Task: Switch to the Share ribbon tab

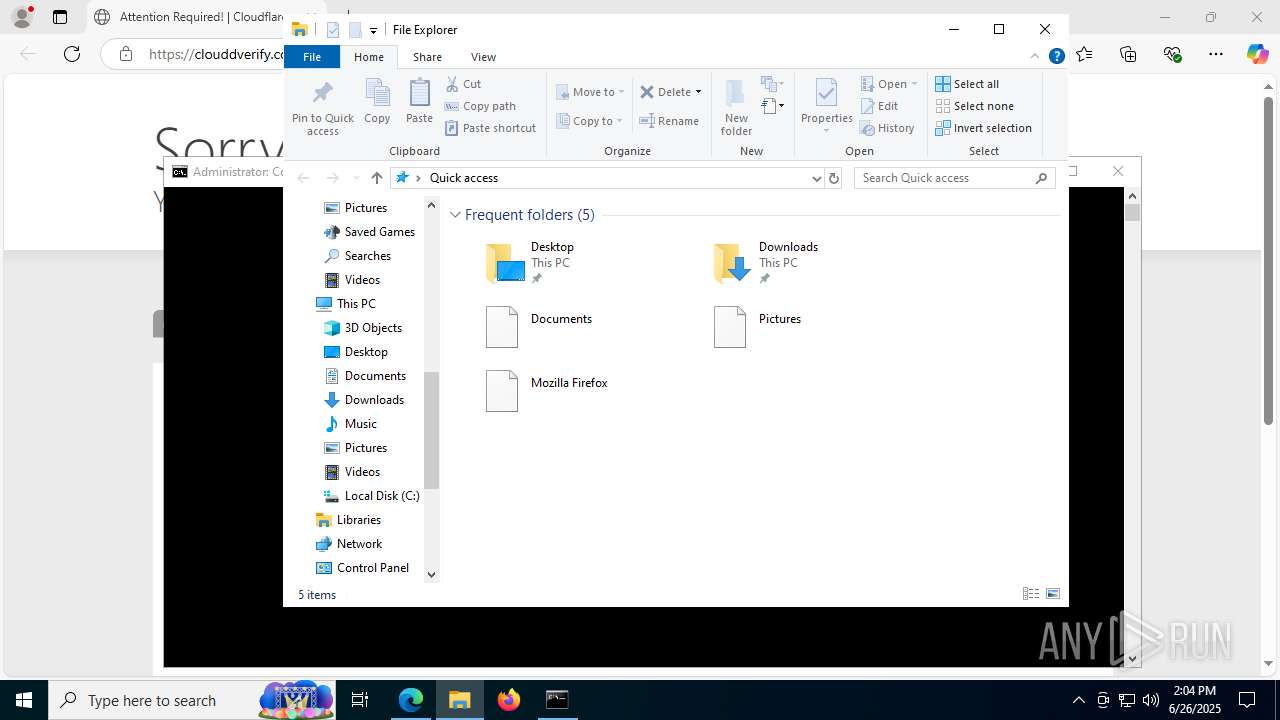Action: [427, 57]
